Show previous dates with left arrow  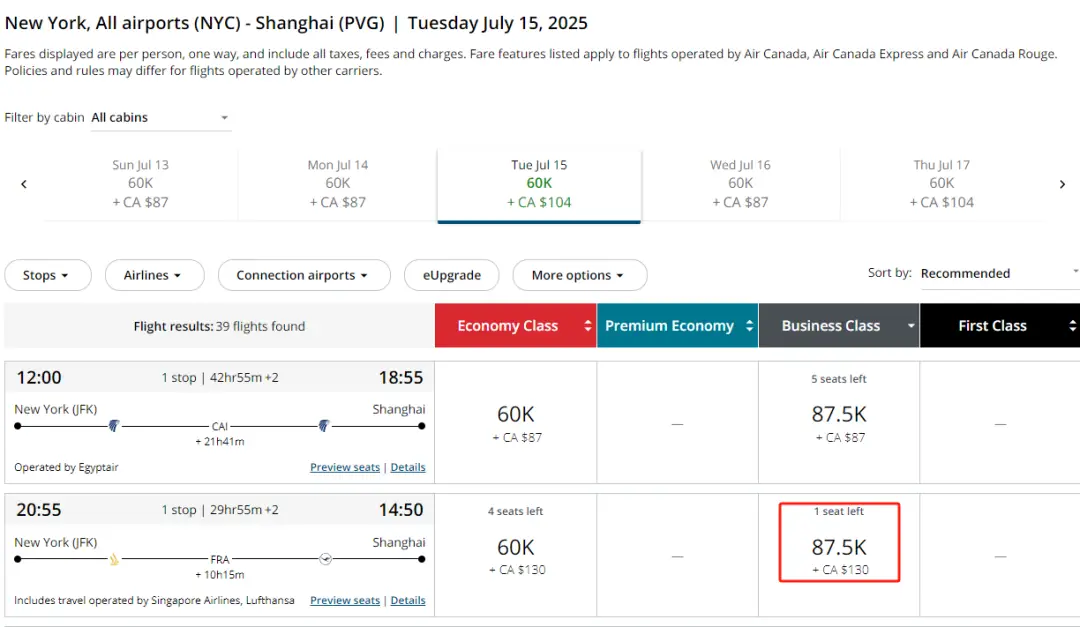coord(24,184)
